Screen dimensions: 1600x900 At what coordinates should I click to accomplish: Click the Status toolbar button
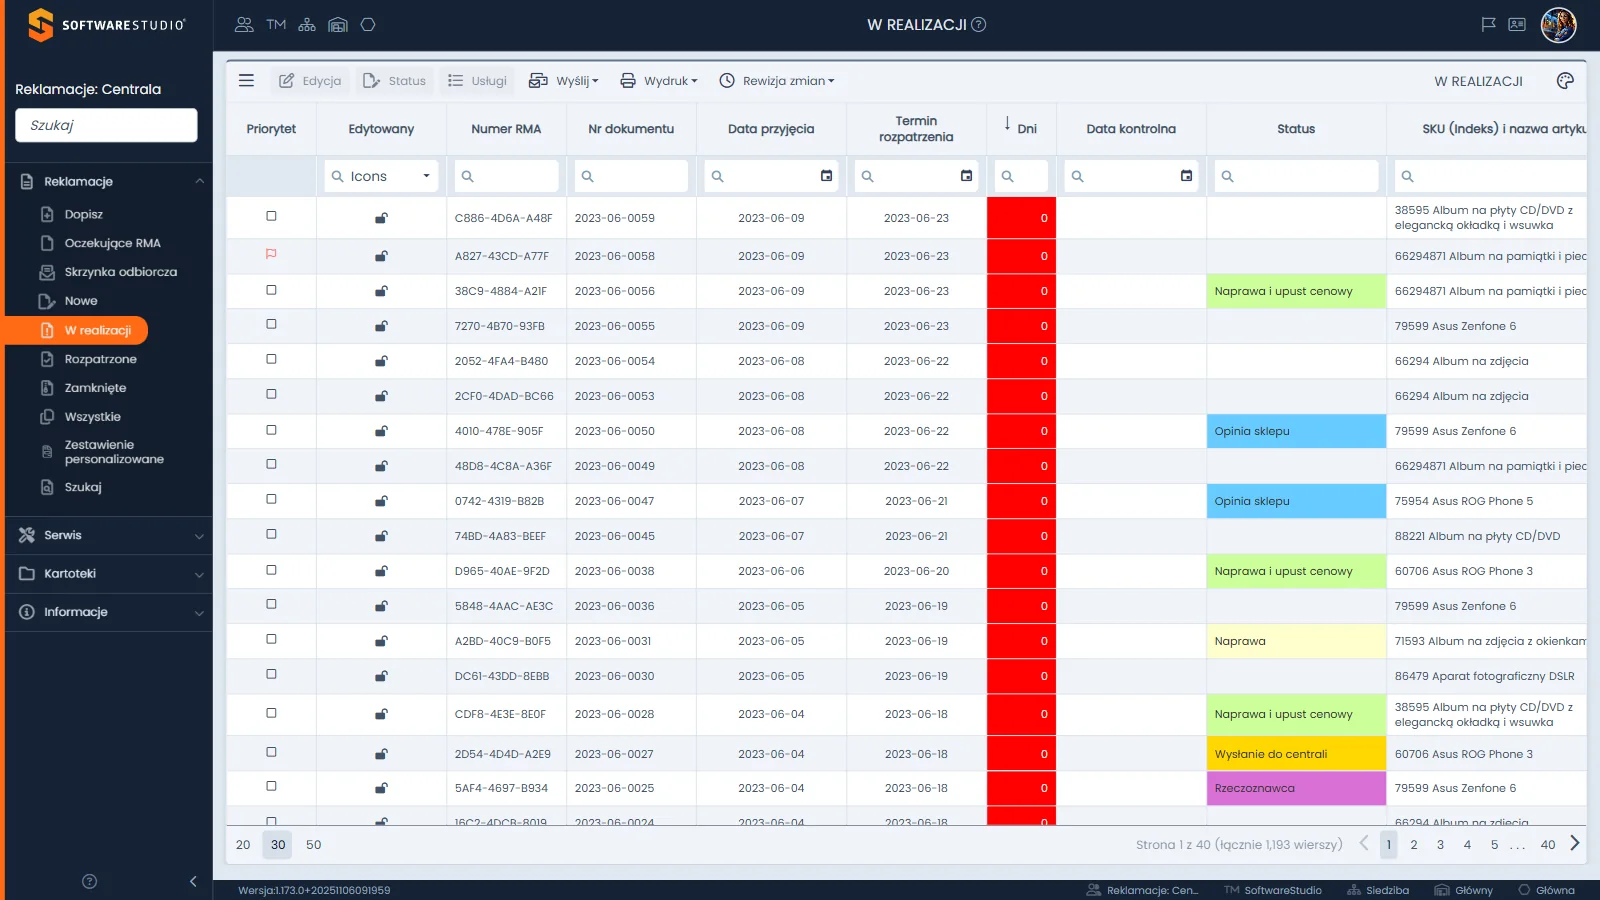[394, 81]
